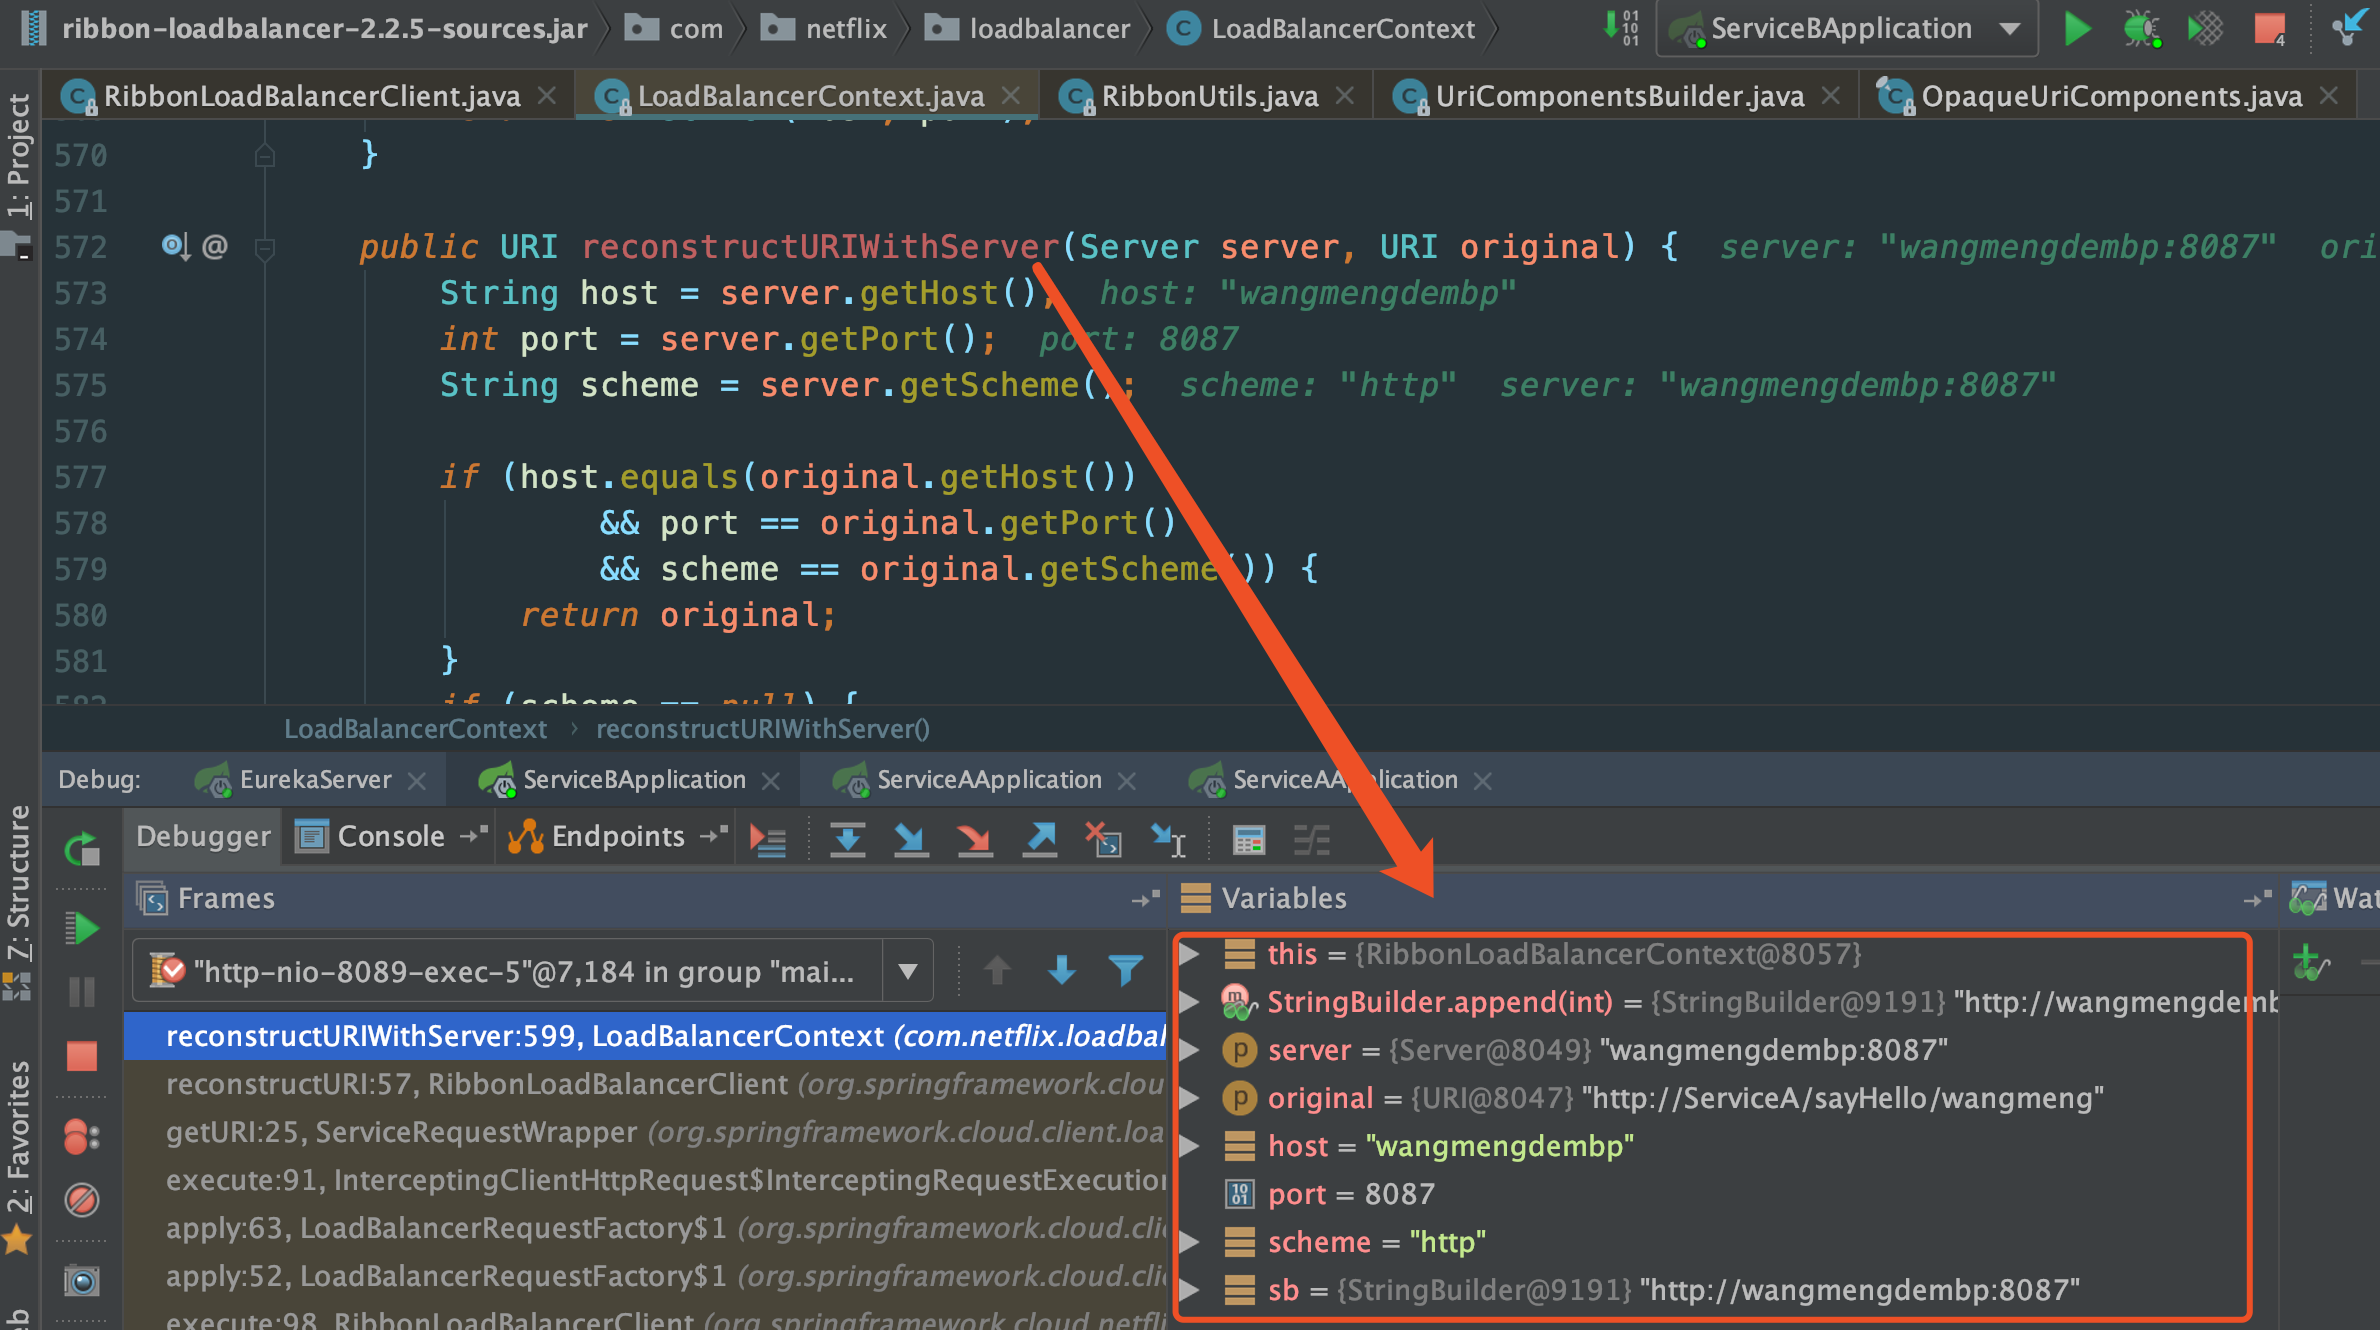Viewport: 2380px width, 1330px height.
Task: Open the Structure tool window
Action: coord(19,882)
